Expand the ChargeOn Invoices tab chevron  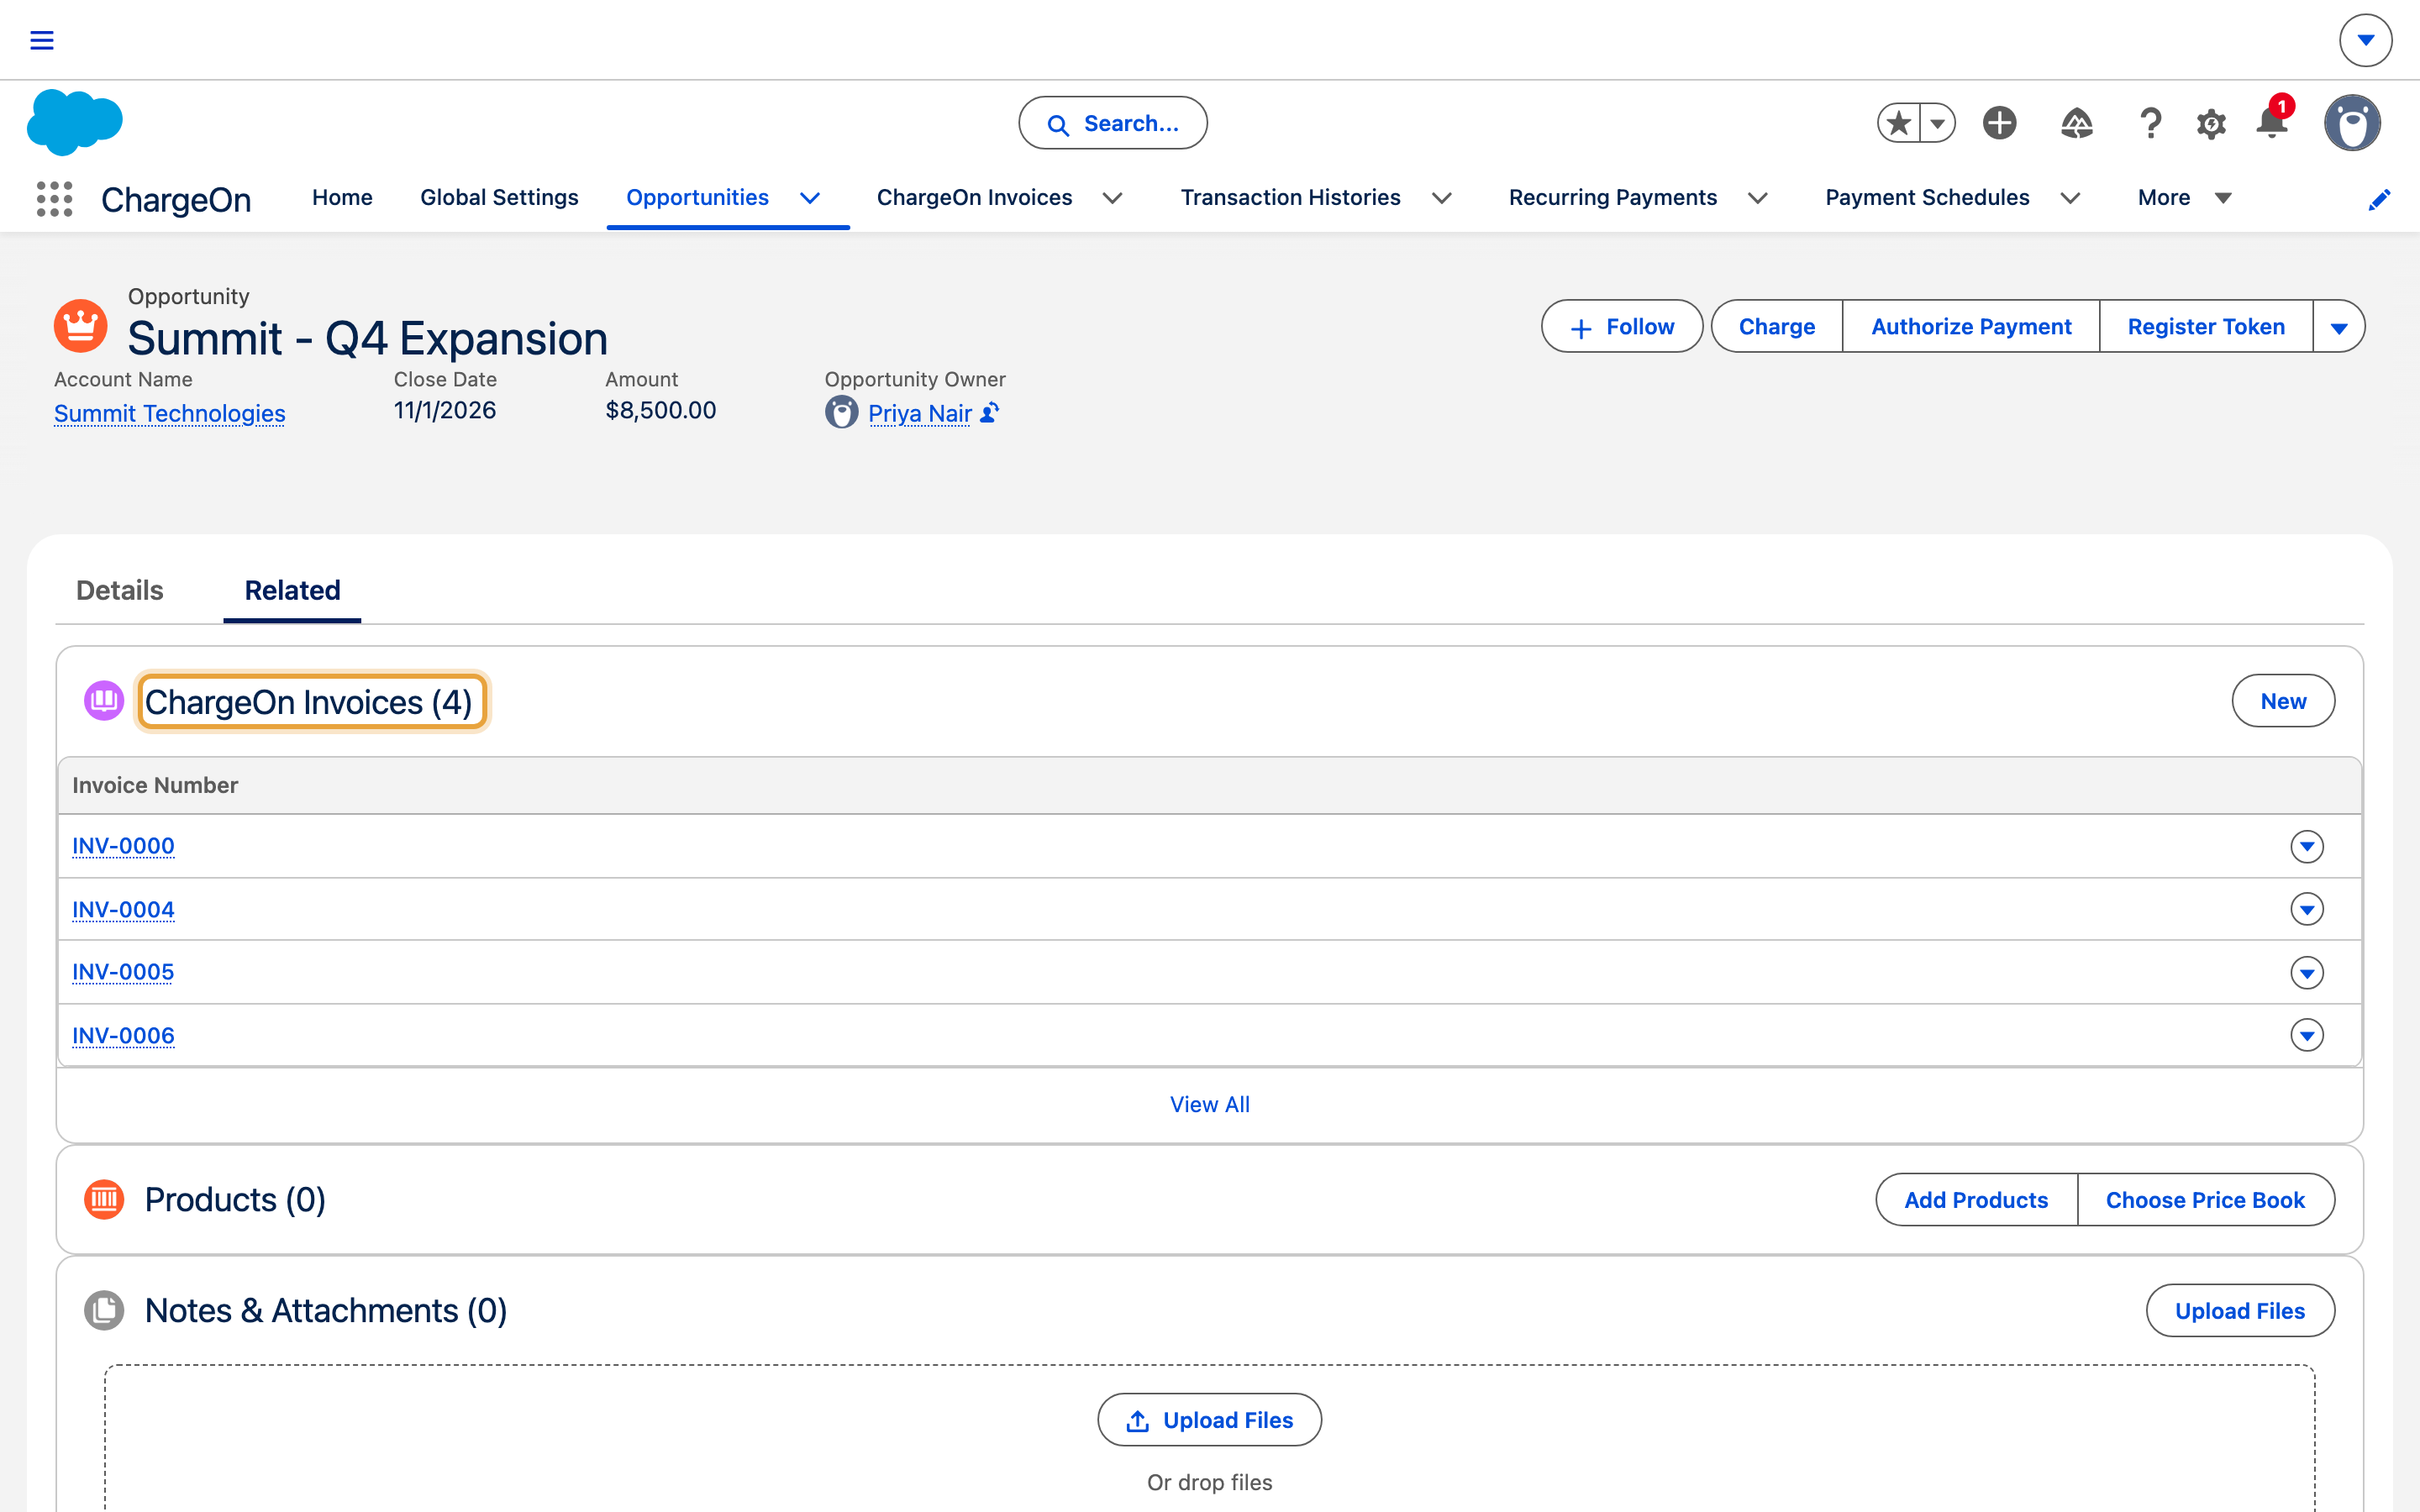tap(1112, 198)
